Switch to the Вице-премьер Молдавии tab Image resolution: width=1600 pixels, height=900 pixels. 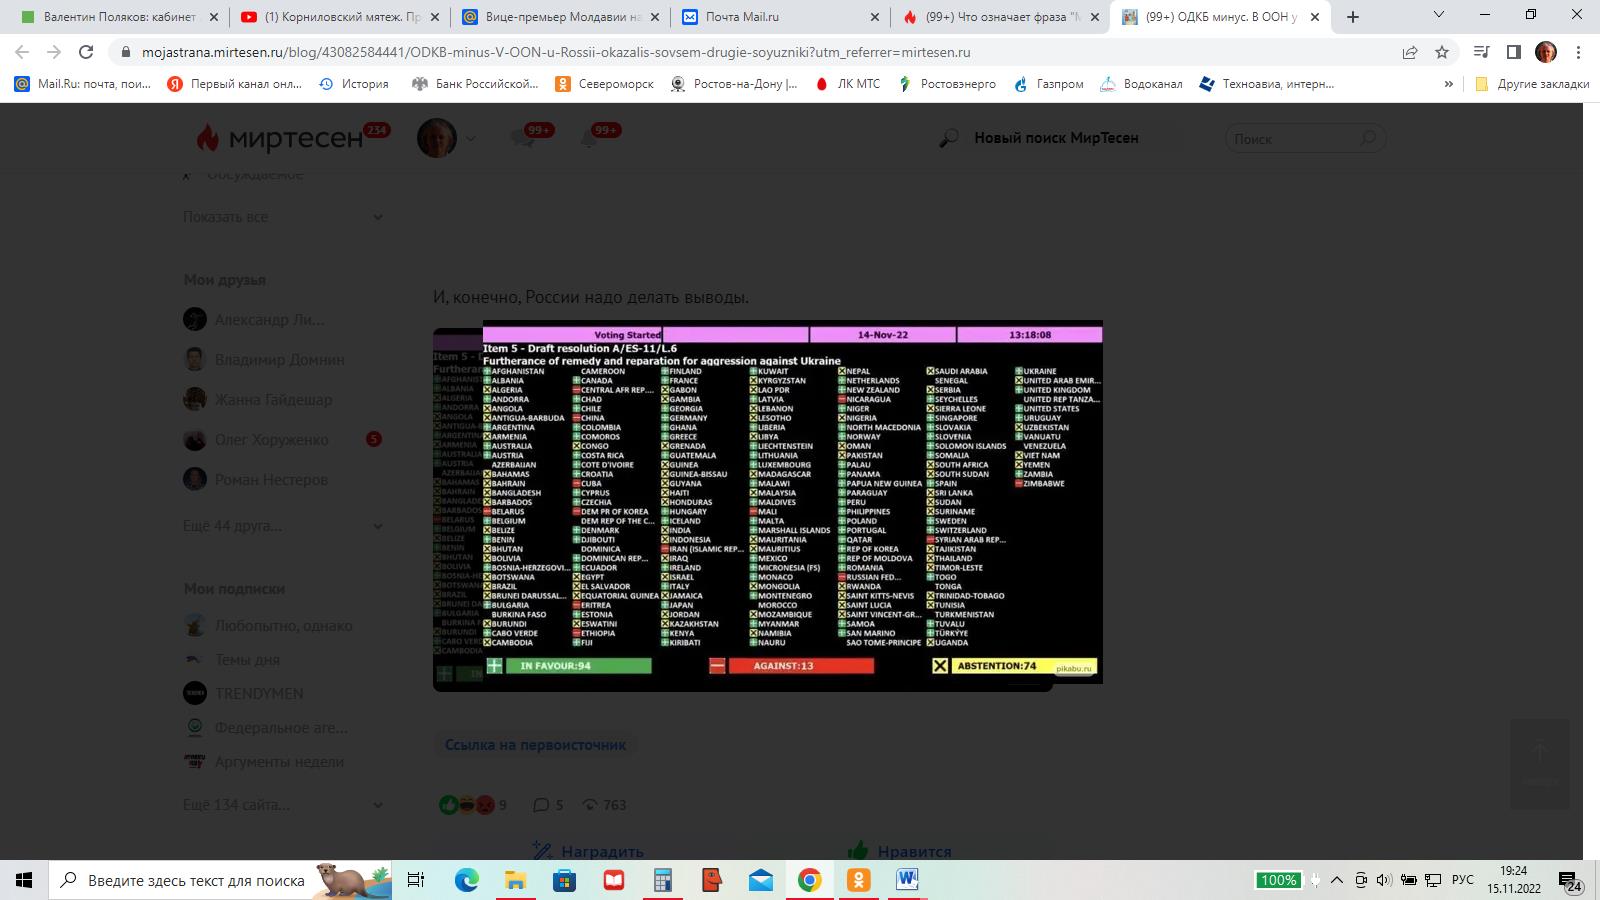(558, 17)
